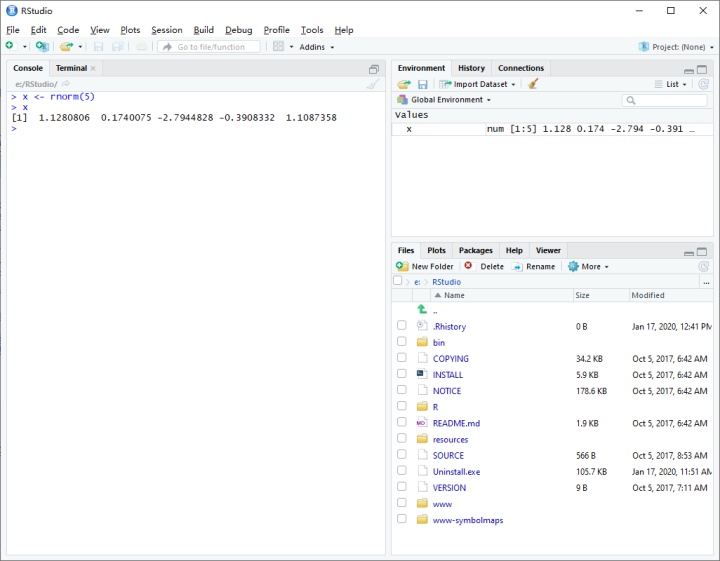Click the Save All documents icon
The height and width of the screenshot is (561, 720).
tap(118, 46)
